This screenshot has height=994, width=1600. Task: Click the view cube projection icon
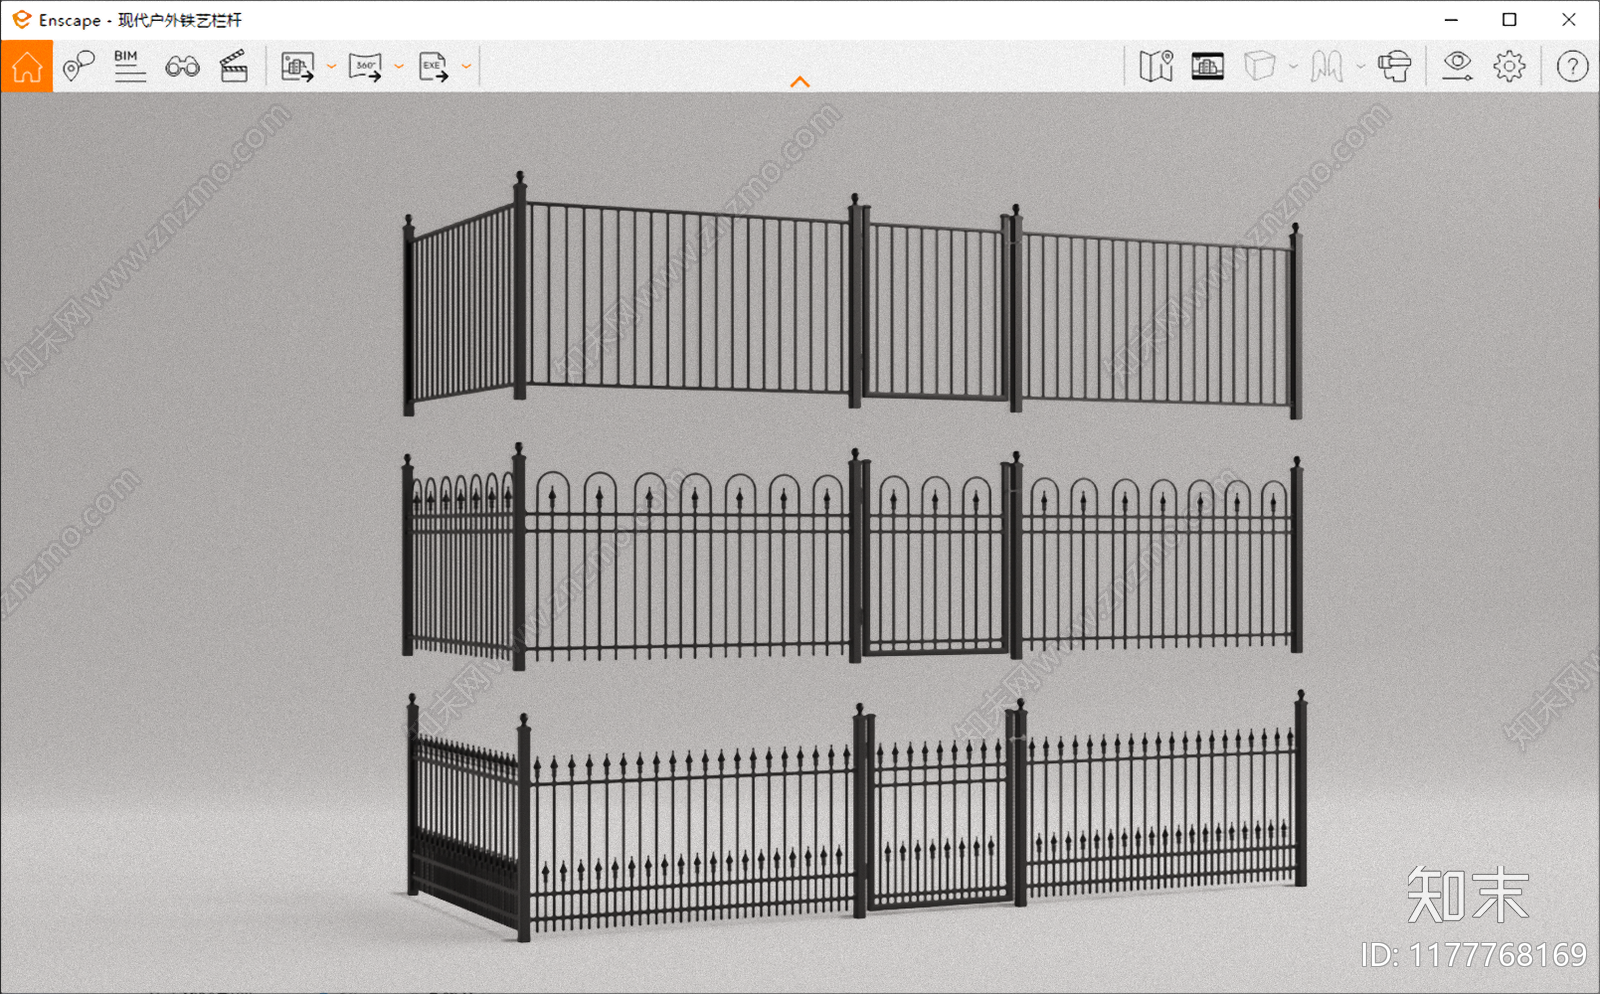point(1260,67)
